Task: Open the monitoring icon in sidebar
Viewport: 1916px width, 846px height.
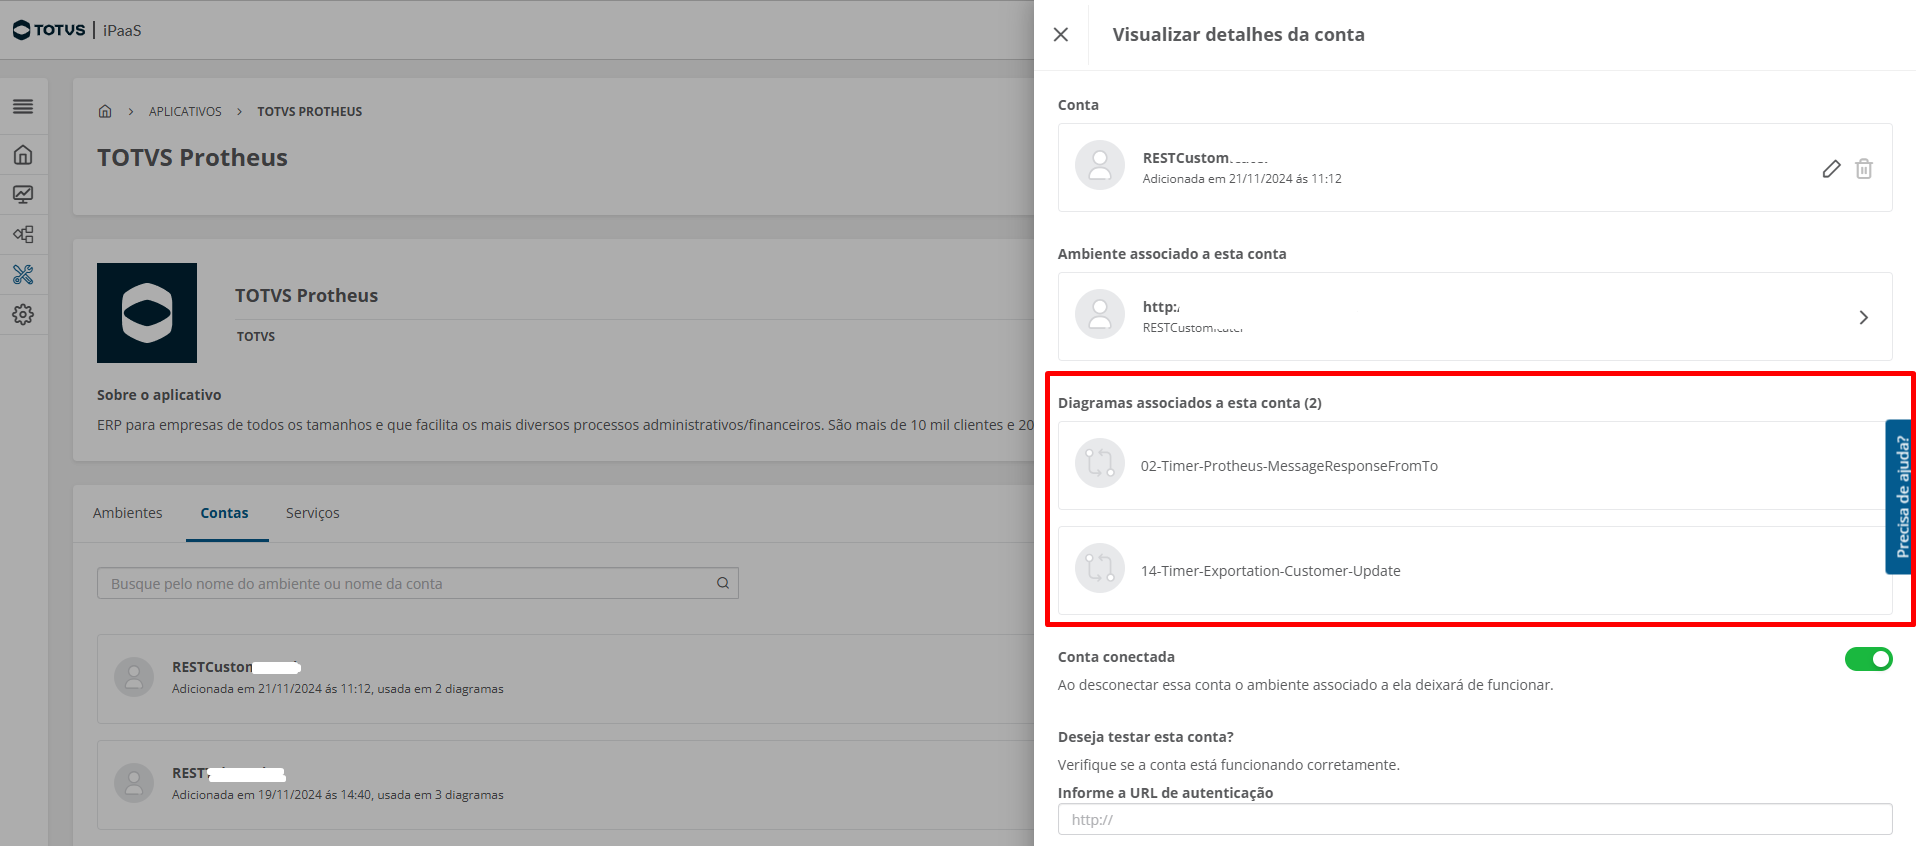Action: (23, 195)
